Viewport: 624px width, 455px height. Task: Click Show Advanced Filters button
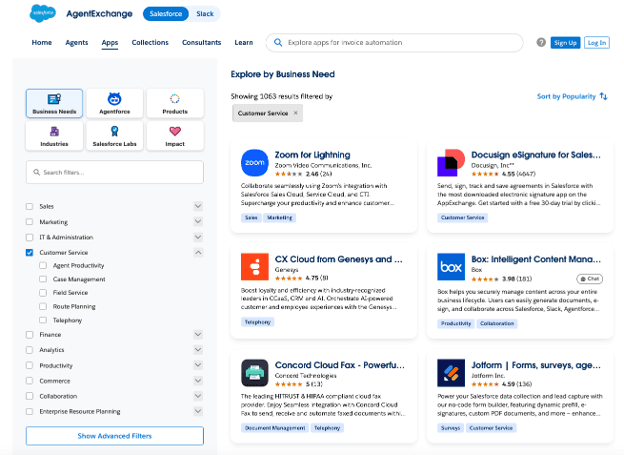tap(115, 436)
